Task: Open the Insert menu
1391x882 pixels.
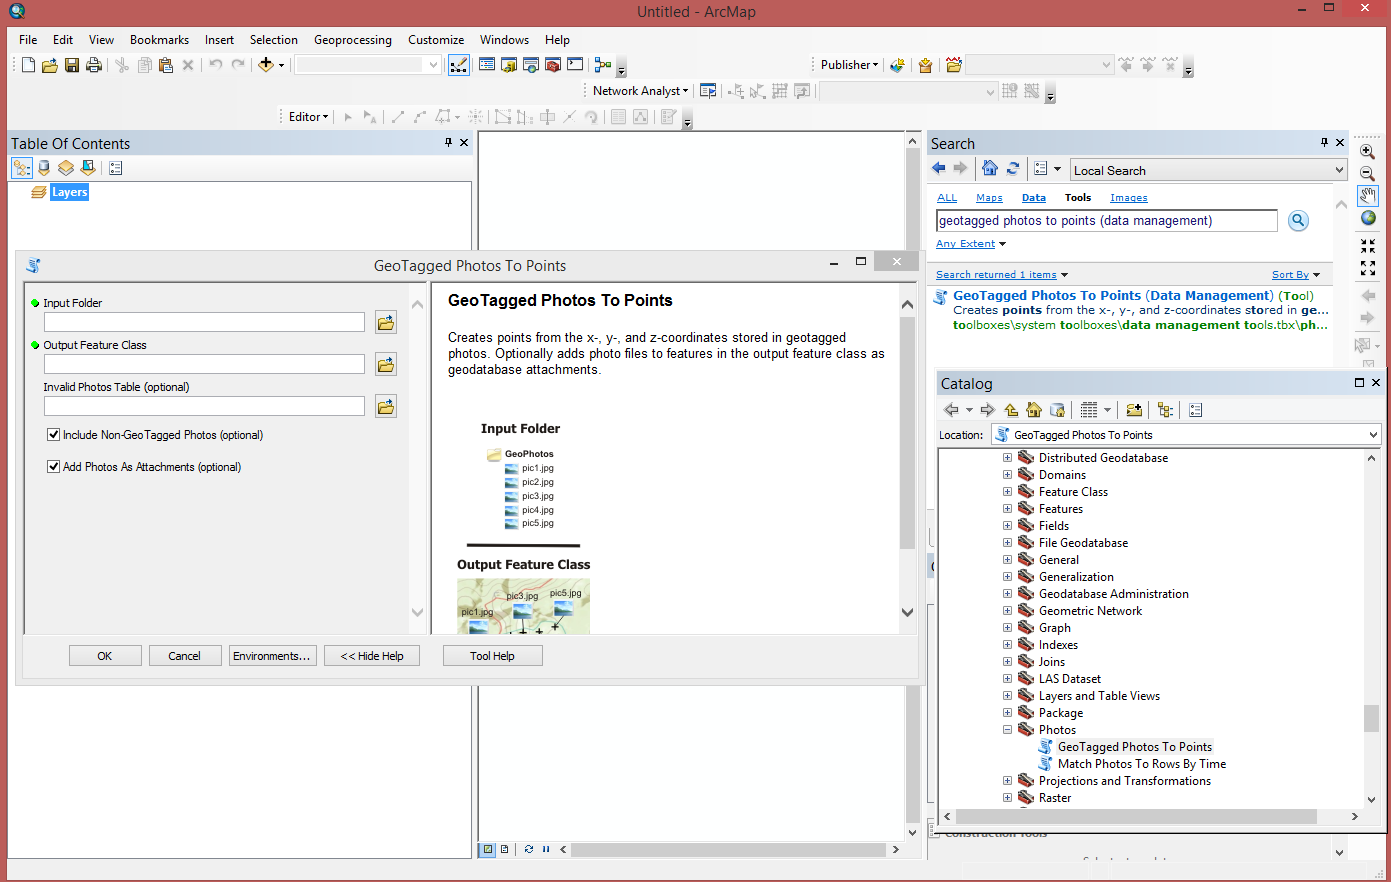Action: (219, 40)
